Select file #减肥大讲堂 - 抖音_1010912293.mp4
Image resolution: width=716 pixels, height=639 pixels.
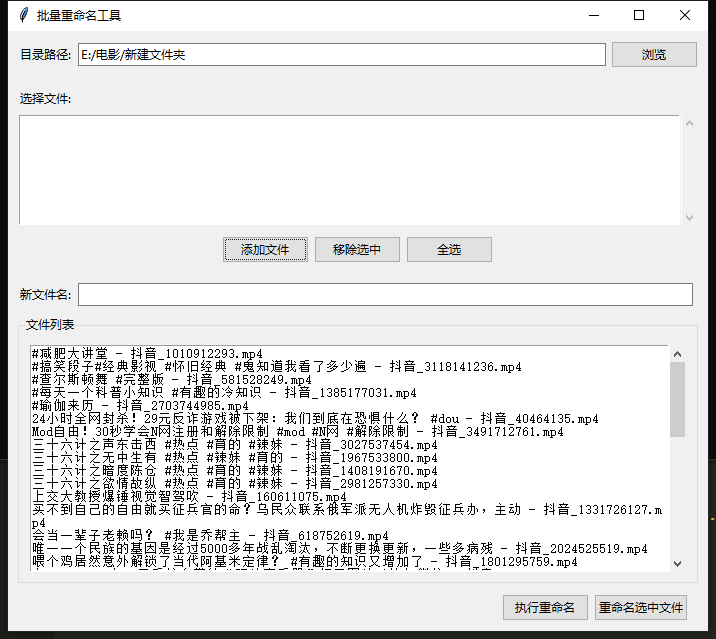tap(147, 354)
